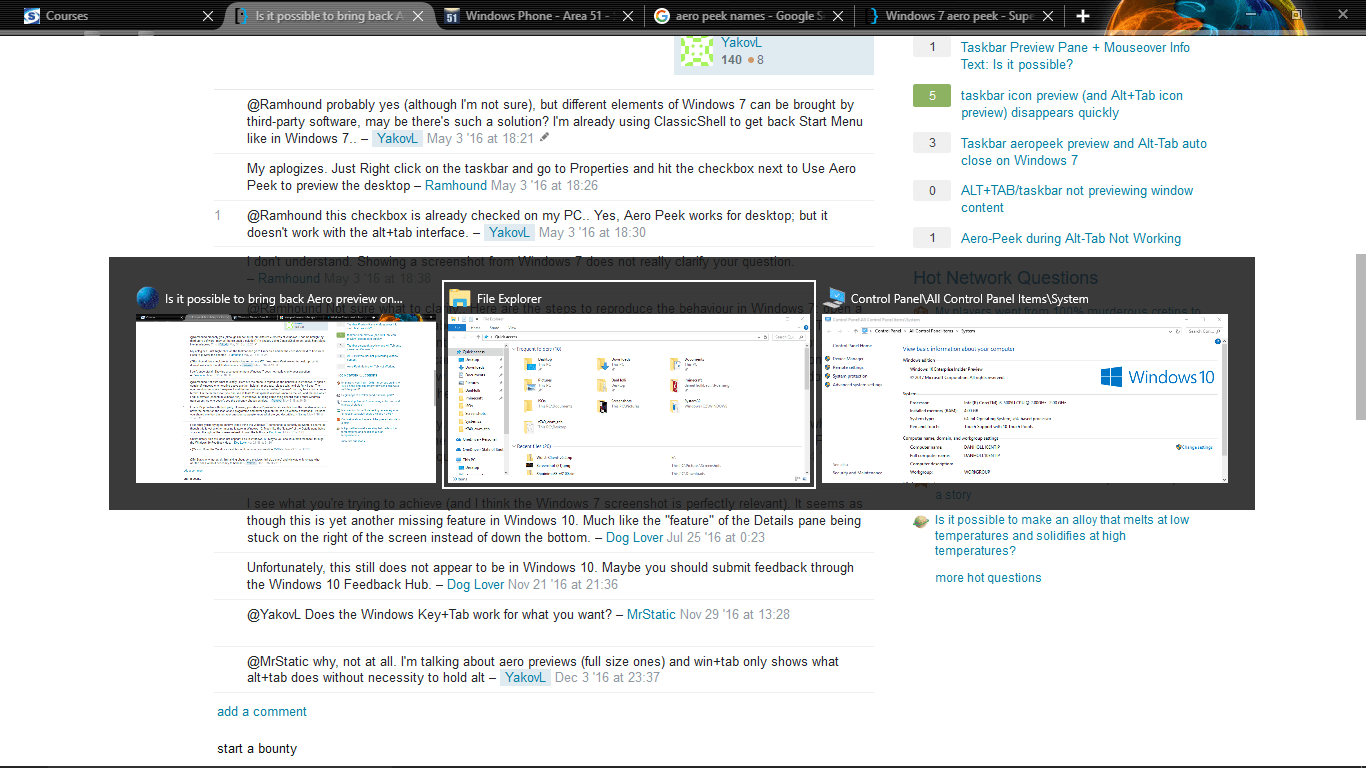Open the alloy melting temperatures hot question

pos(1062,535)
